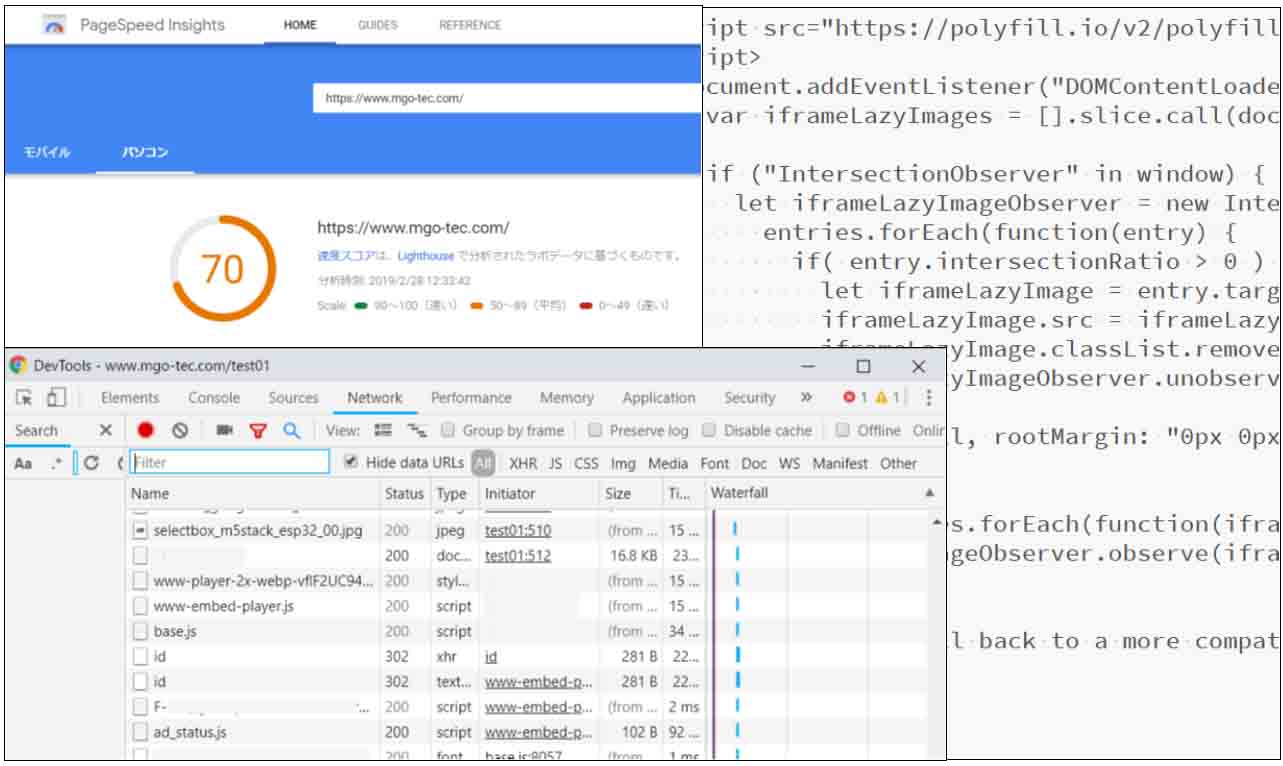Select the パソコン results tab

[x=145, y=153]
